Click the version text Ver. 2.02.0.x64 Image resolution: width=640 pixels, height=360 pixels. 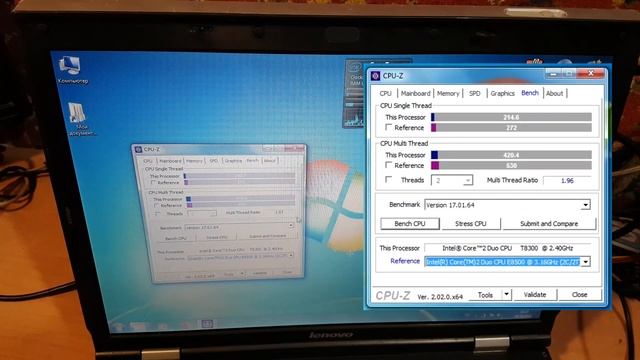coord(440,297)
